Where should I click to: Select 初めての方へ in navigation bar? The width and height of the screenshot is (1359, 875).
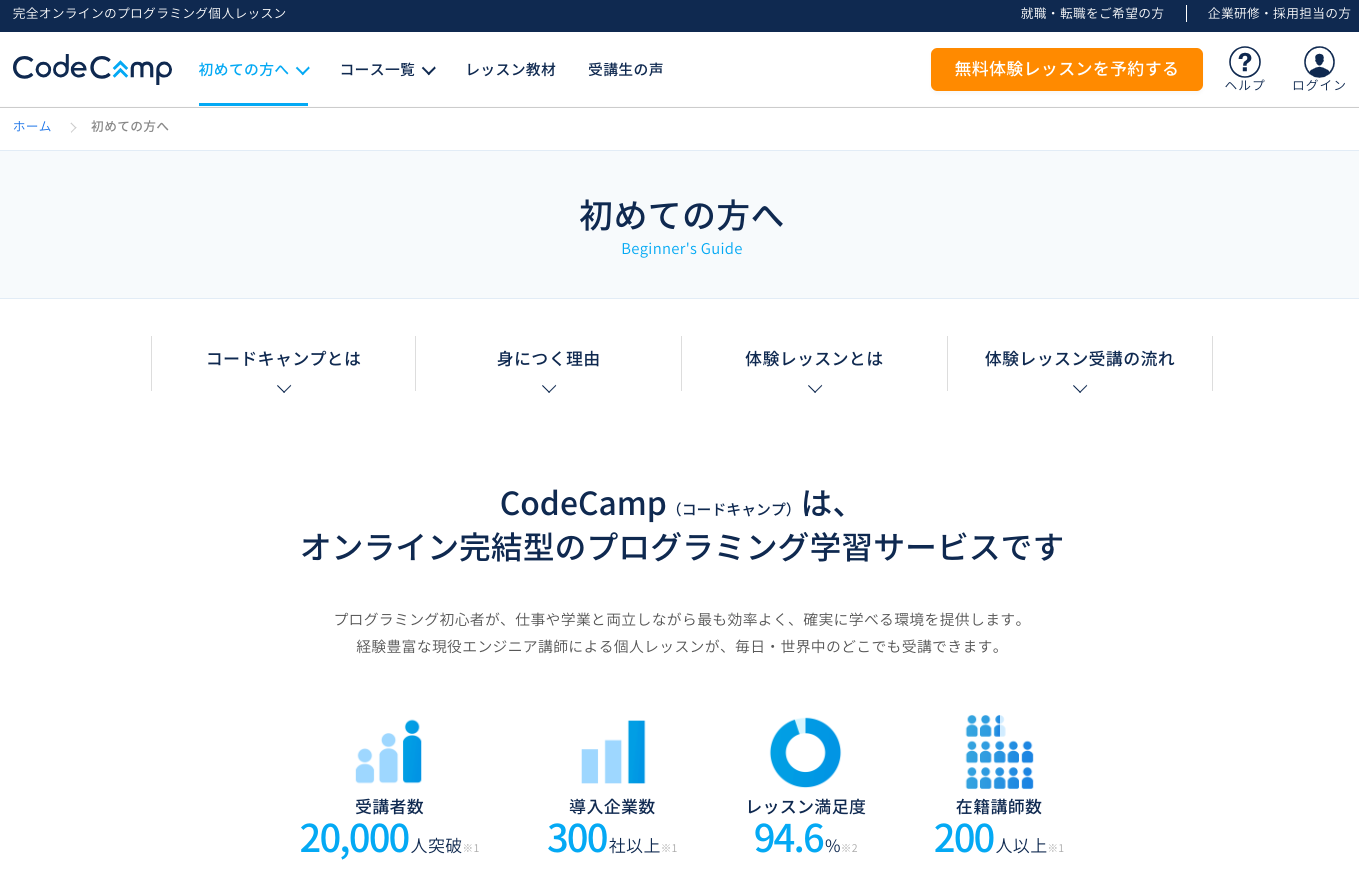pyautogui.click(x=244, y=70)
